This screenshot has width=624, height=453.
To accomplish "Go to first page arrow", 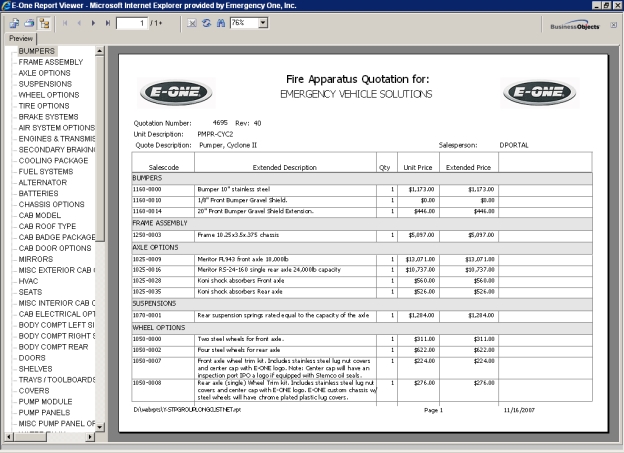I will pos(65,23).
